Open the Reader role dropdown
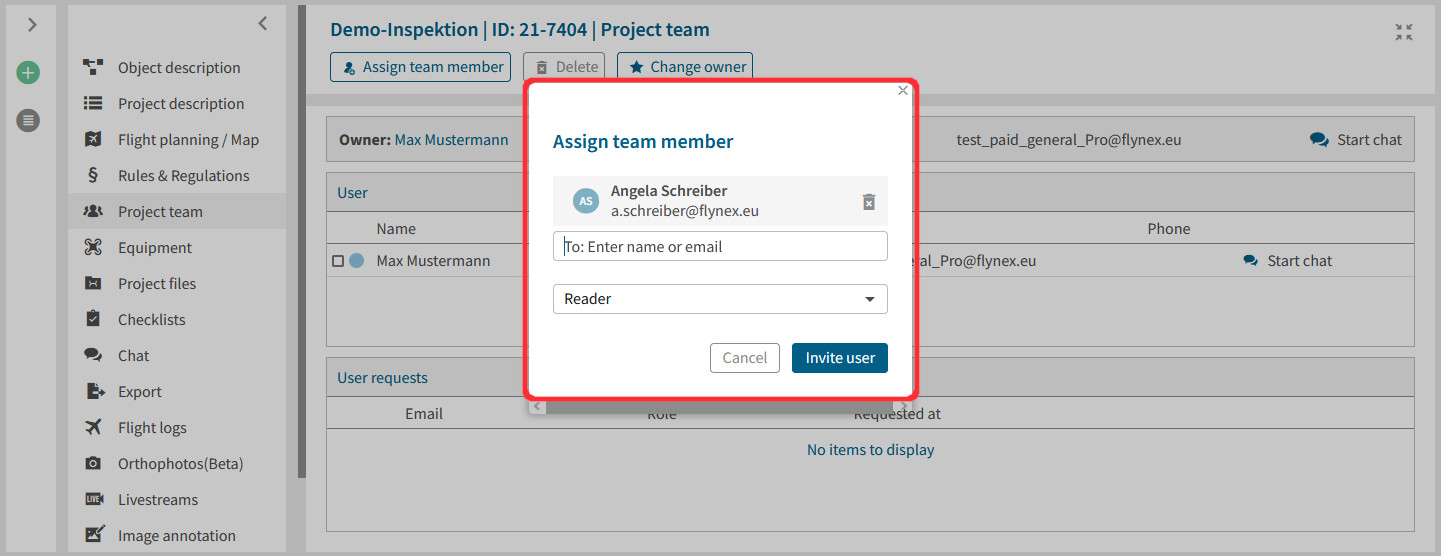 [x=720, y=299]
